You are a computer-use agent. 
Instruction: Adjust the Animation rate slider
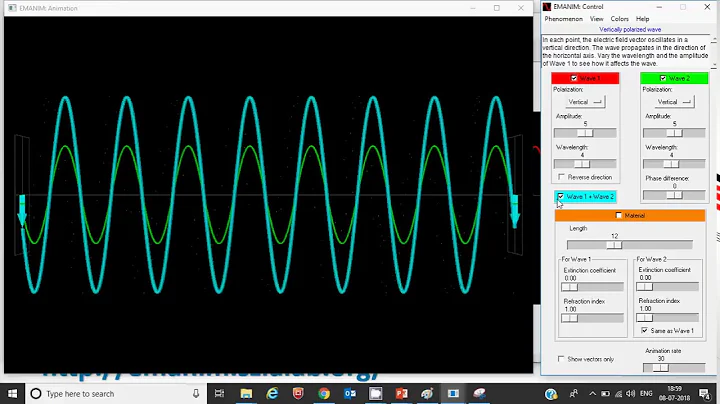674,368
